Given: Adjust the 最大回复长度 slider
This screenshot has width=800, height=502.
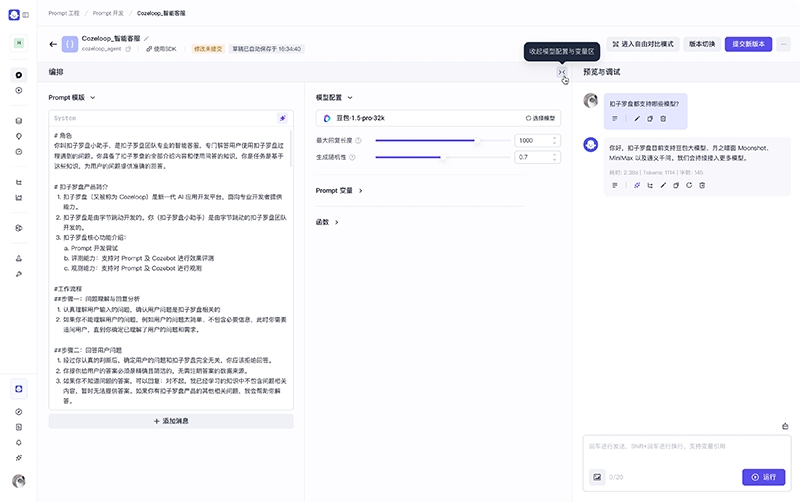Looking at the screenshot, I should click(442, 140).
